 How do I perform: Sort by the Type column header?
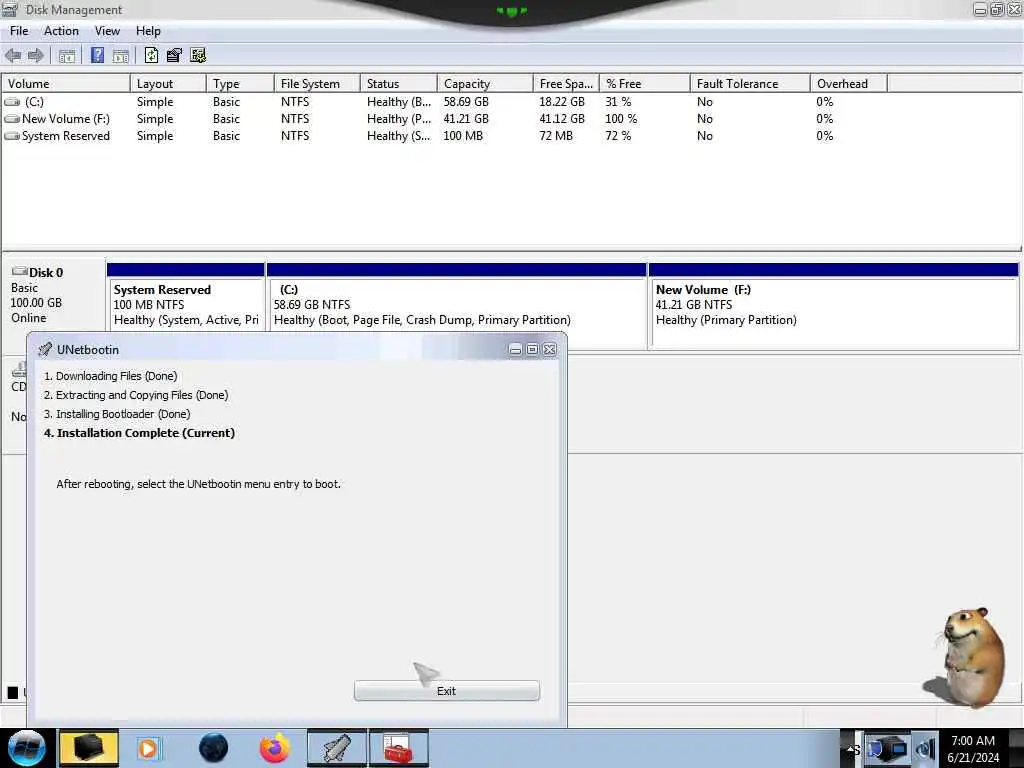click(240, 84)
